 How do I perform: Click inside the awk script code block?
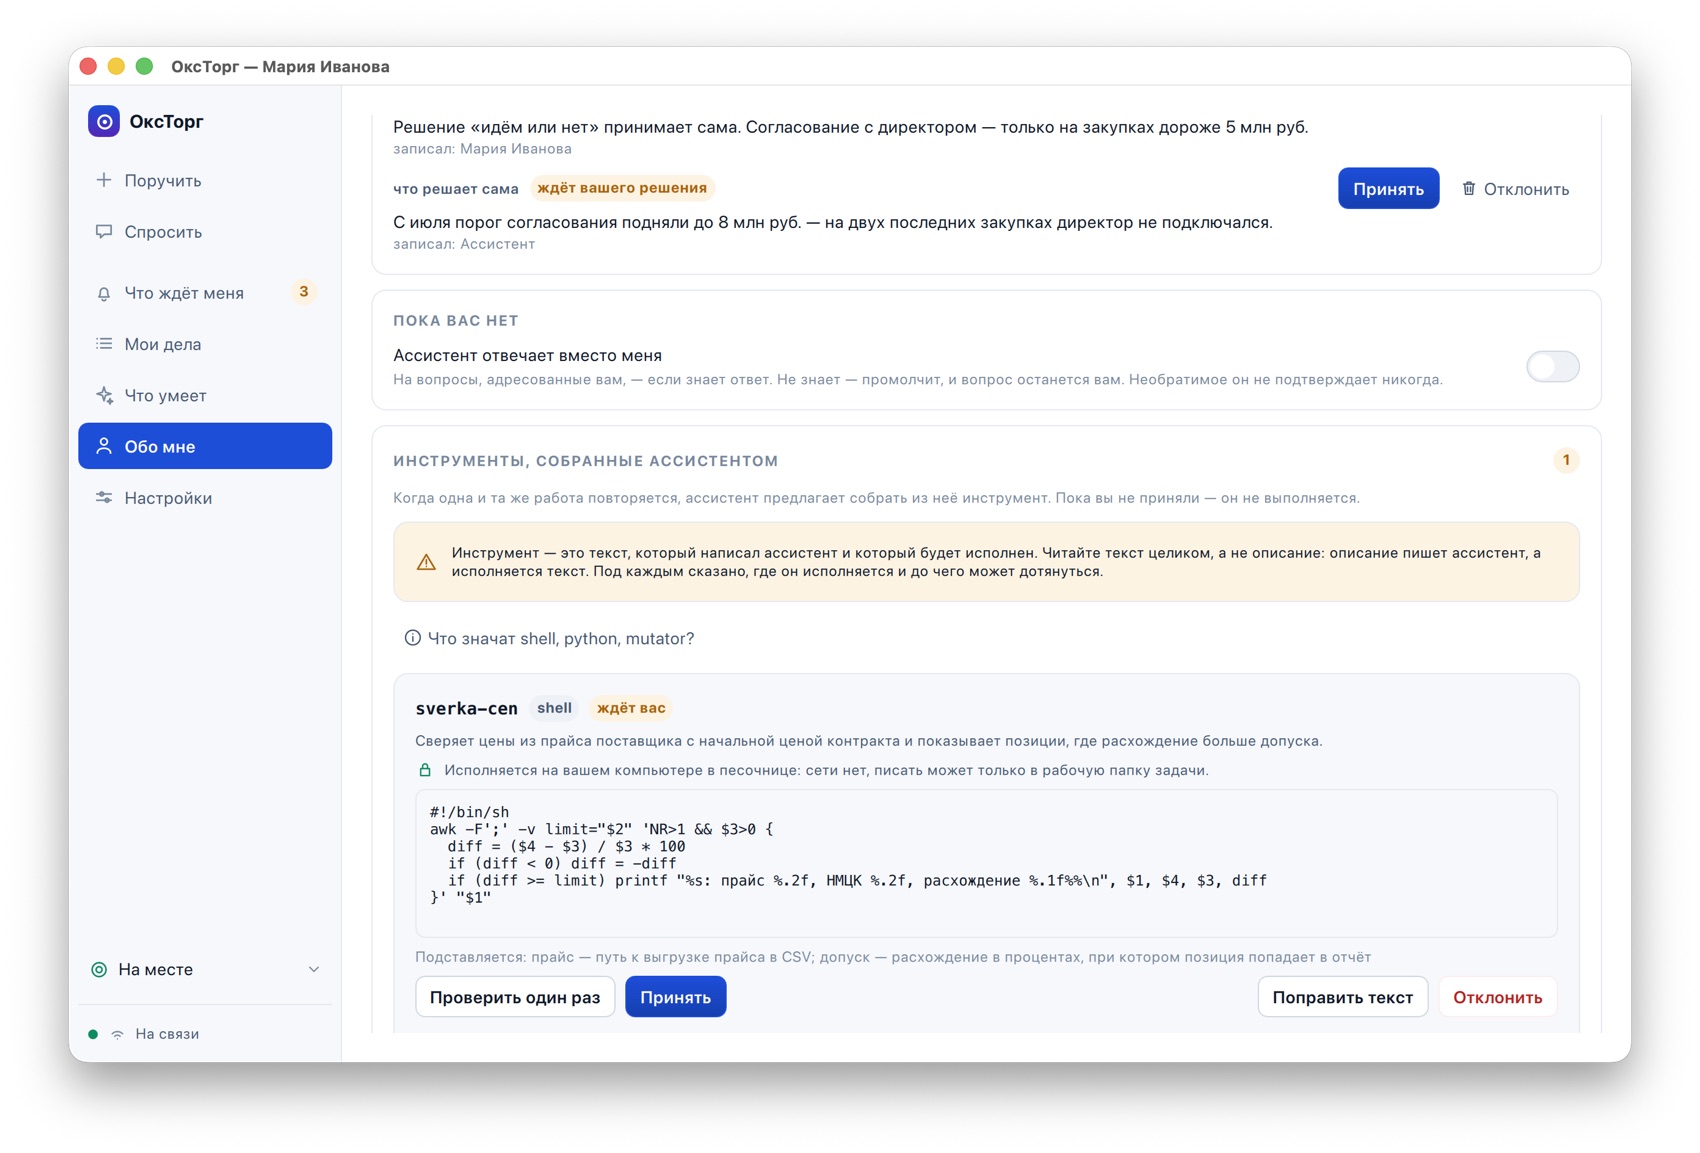986,863
